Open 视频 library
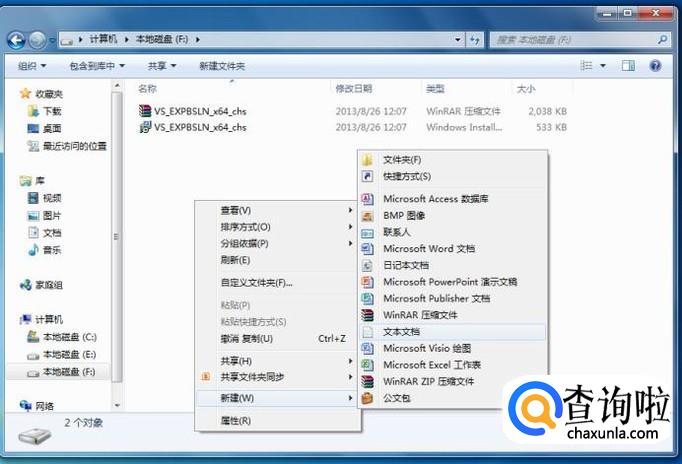This screenshot has width=682, height=464. [45, 198]
